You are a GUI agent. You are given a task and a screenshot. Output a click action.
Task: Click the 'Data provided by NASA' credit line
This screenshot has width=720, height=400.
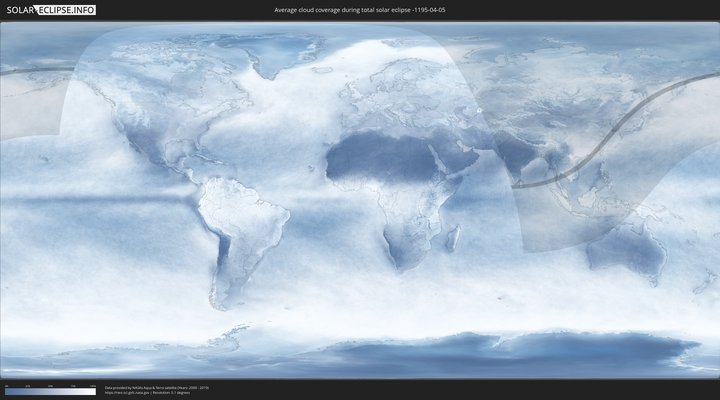[157, 388]
